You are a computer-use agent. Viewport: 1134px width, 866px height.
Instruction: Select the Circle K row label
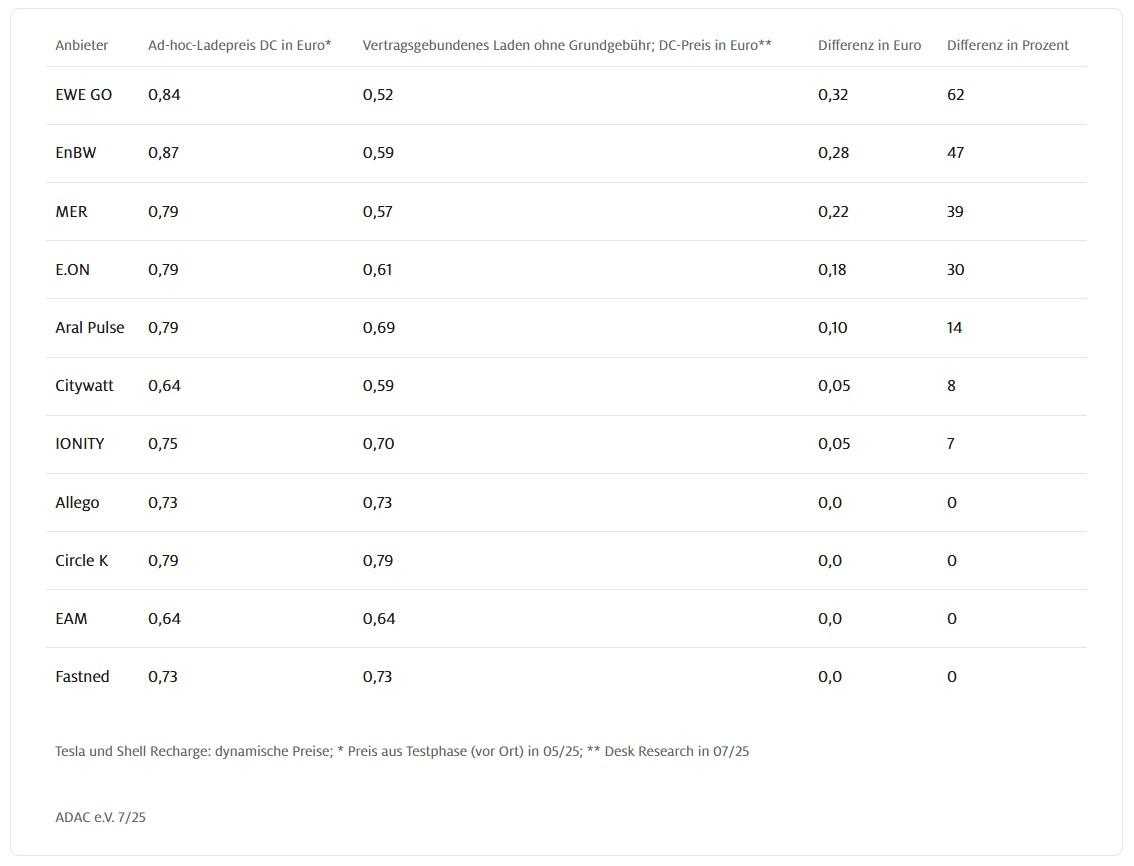(82, 560)
